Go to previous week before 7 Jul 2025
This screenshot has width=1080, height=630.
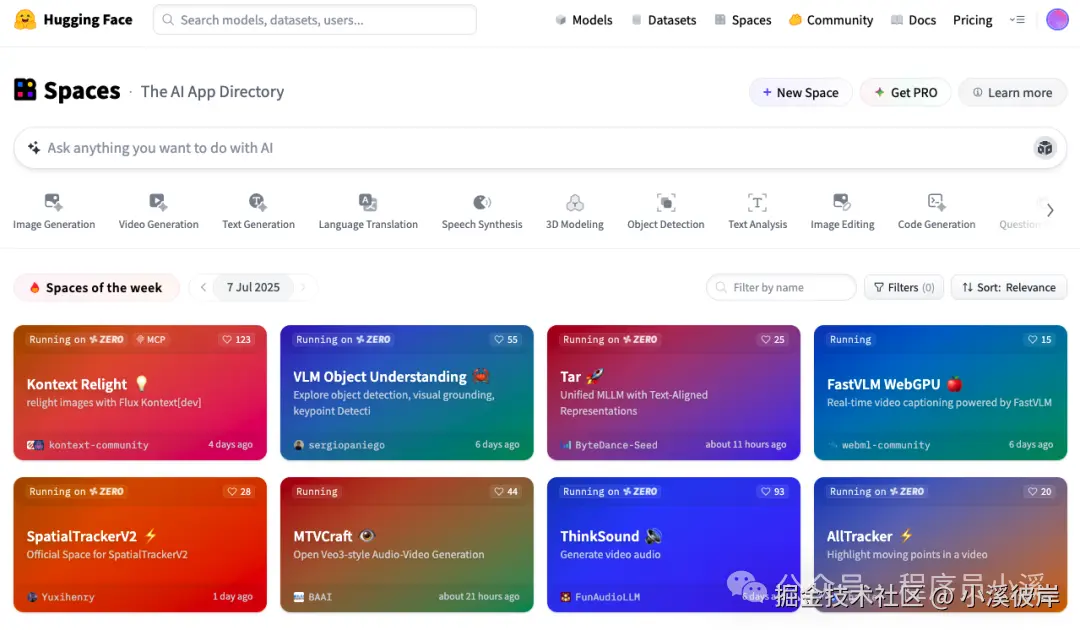pos(204,288)
